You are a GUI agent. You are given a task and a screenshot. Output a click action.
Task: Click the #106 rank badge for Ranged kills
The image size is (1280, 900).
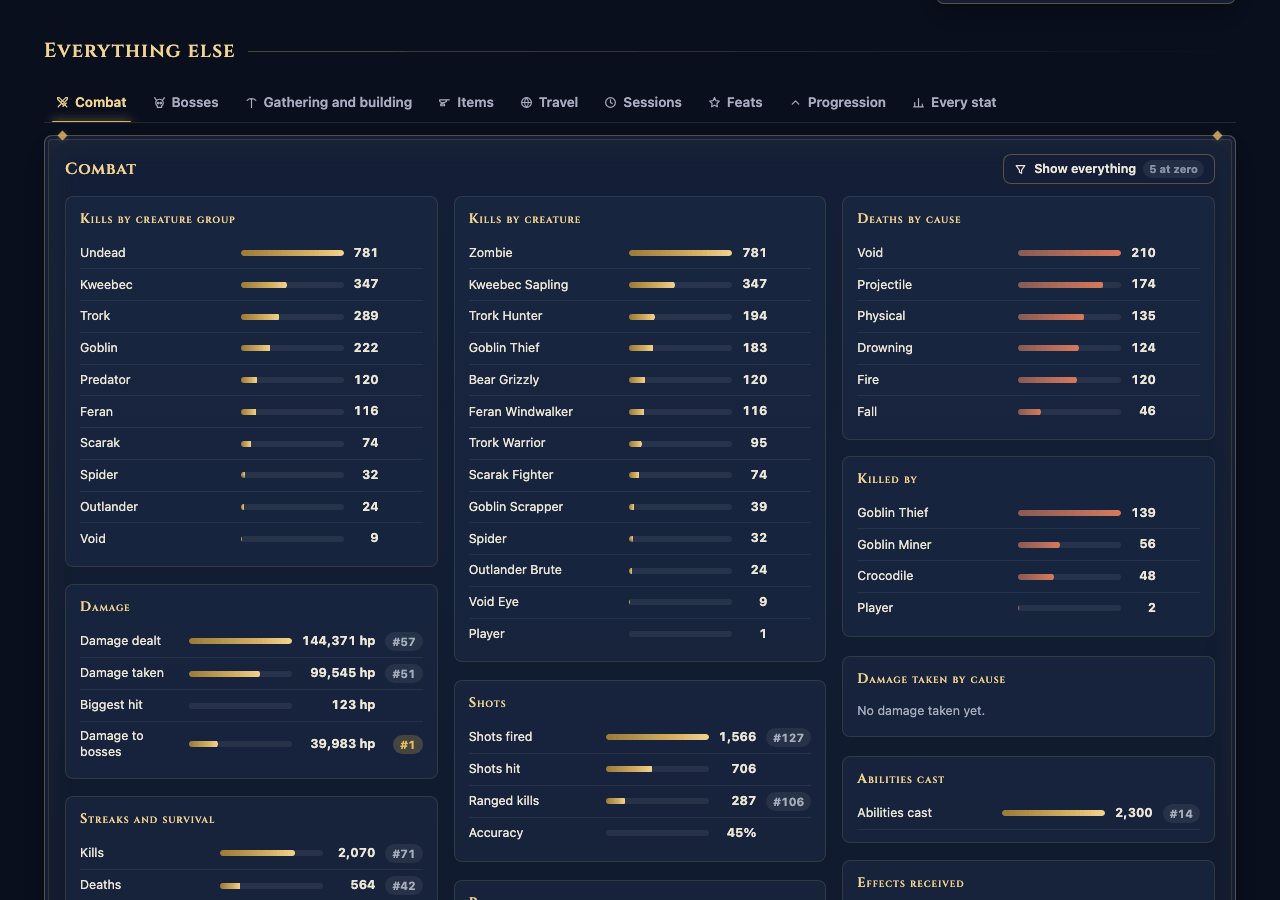[788, 802]
